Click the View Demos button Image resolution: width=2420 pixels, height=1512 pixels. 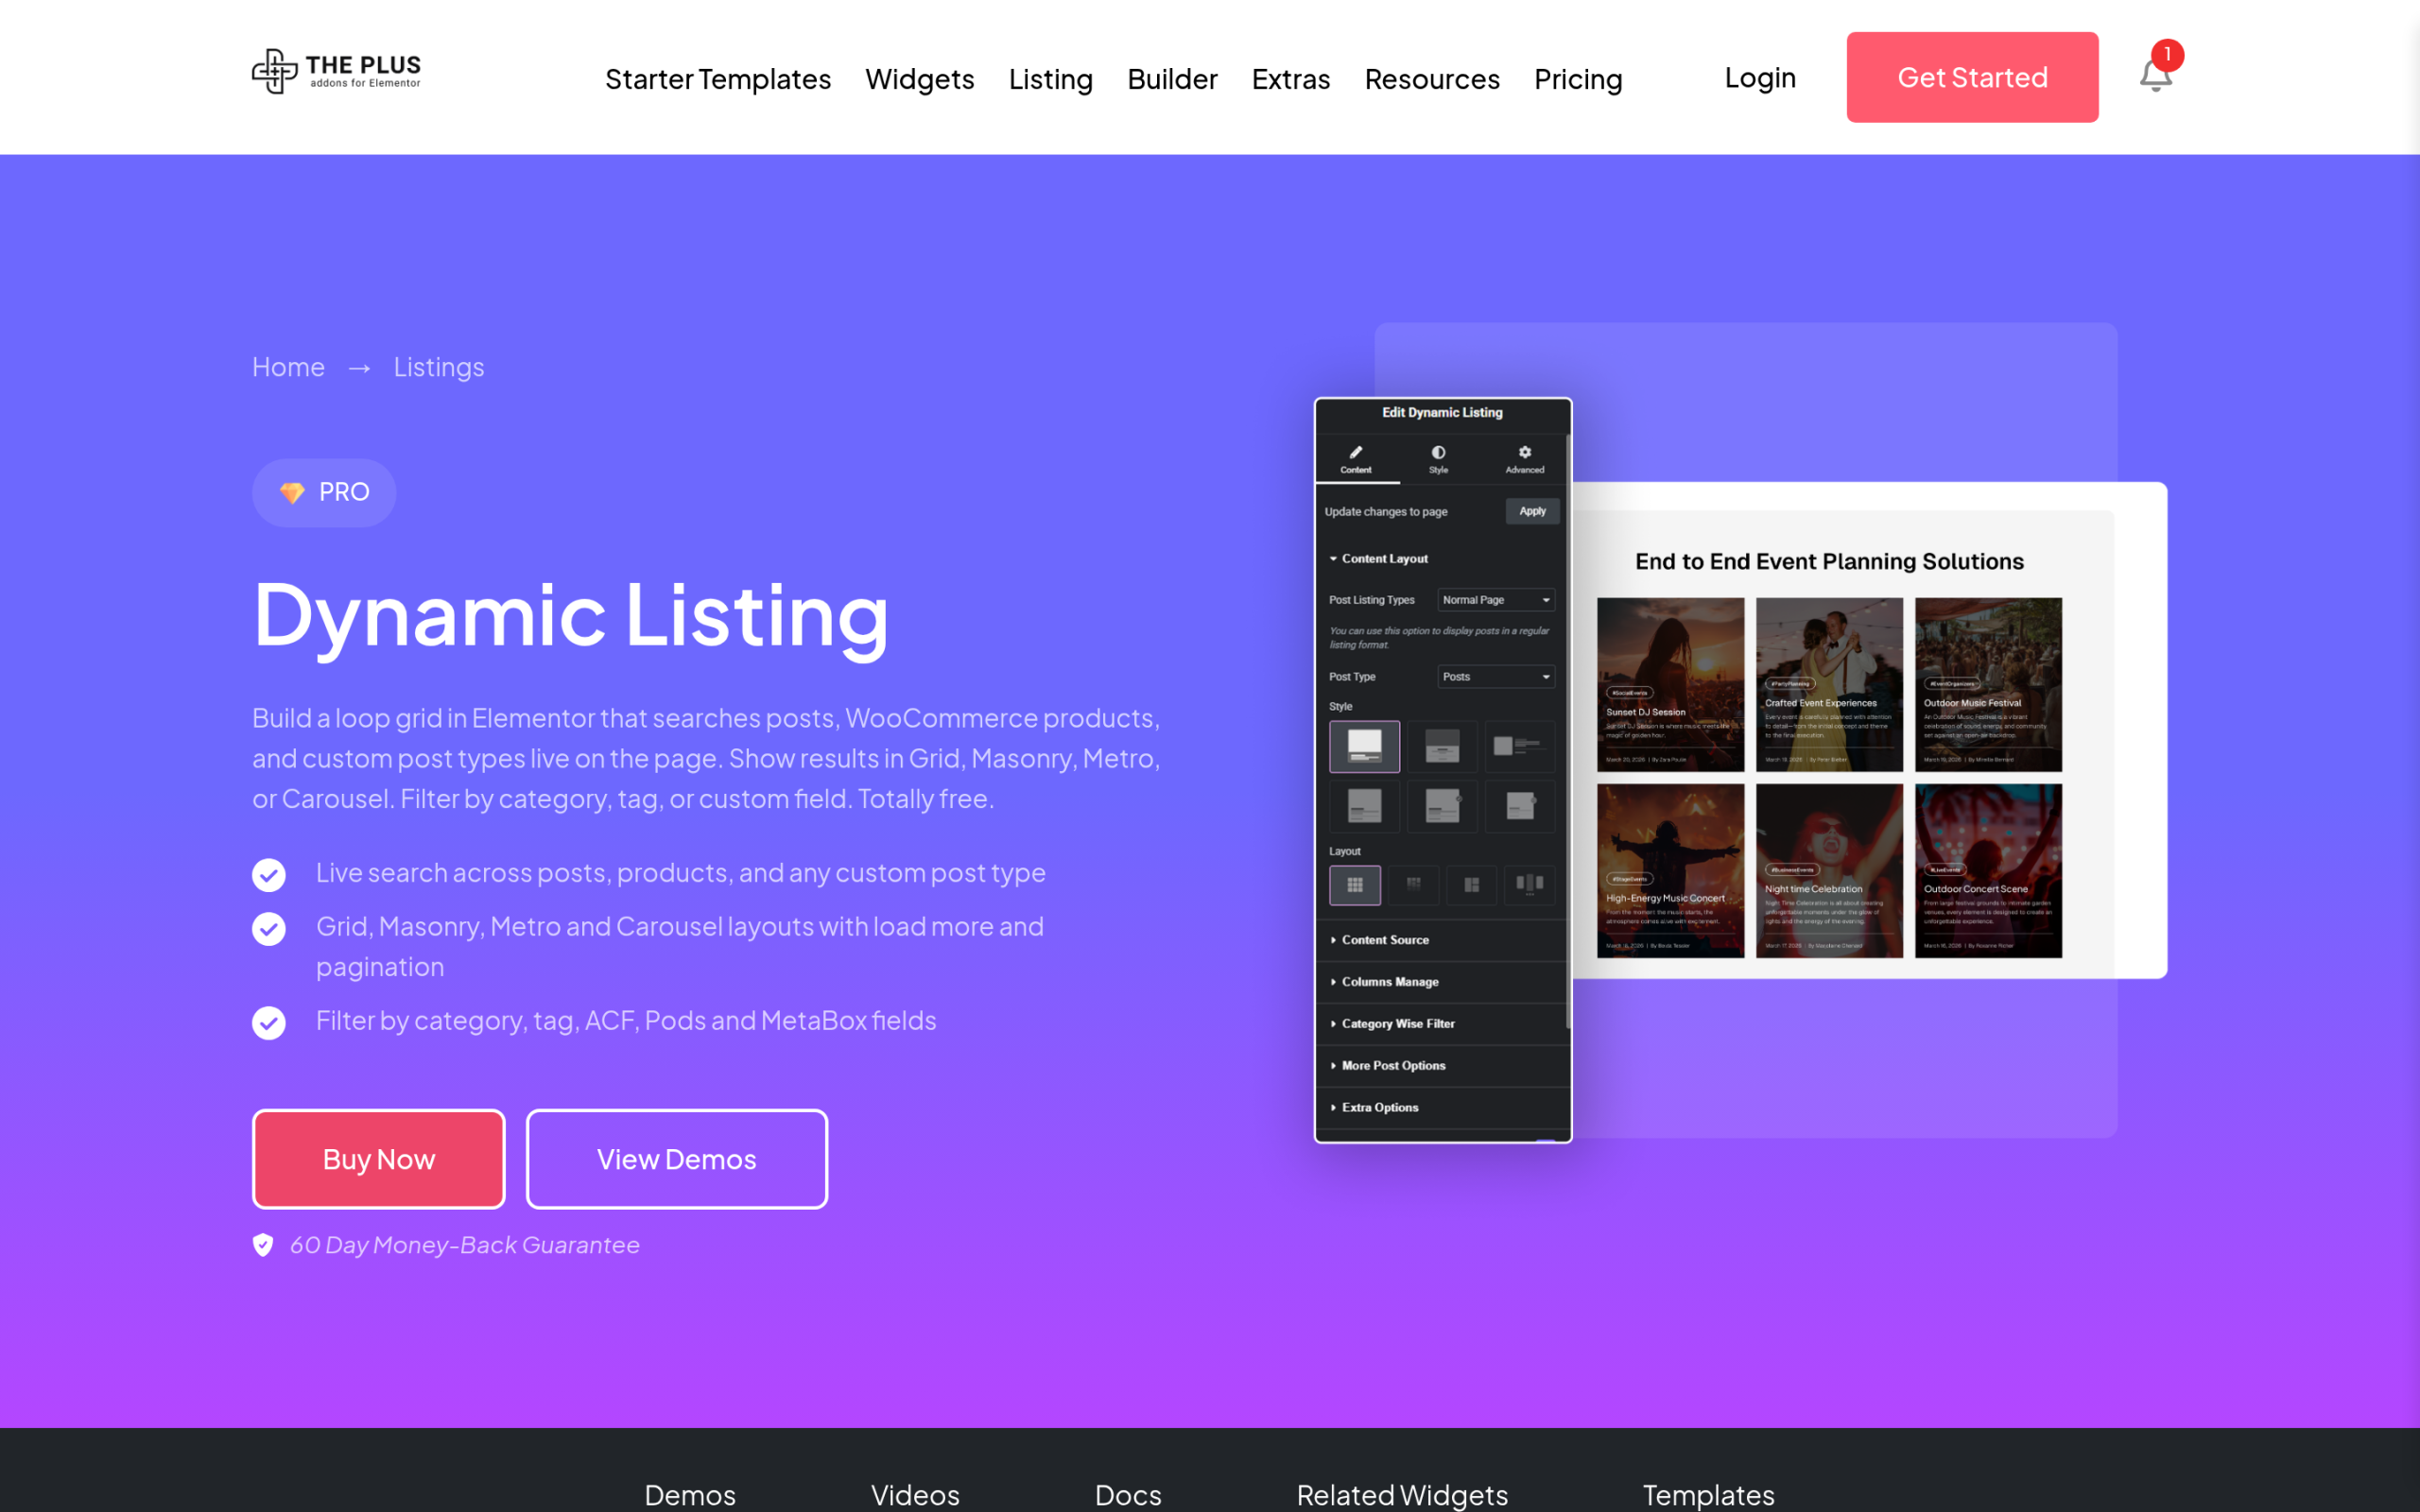(x=677, y=1159)
